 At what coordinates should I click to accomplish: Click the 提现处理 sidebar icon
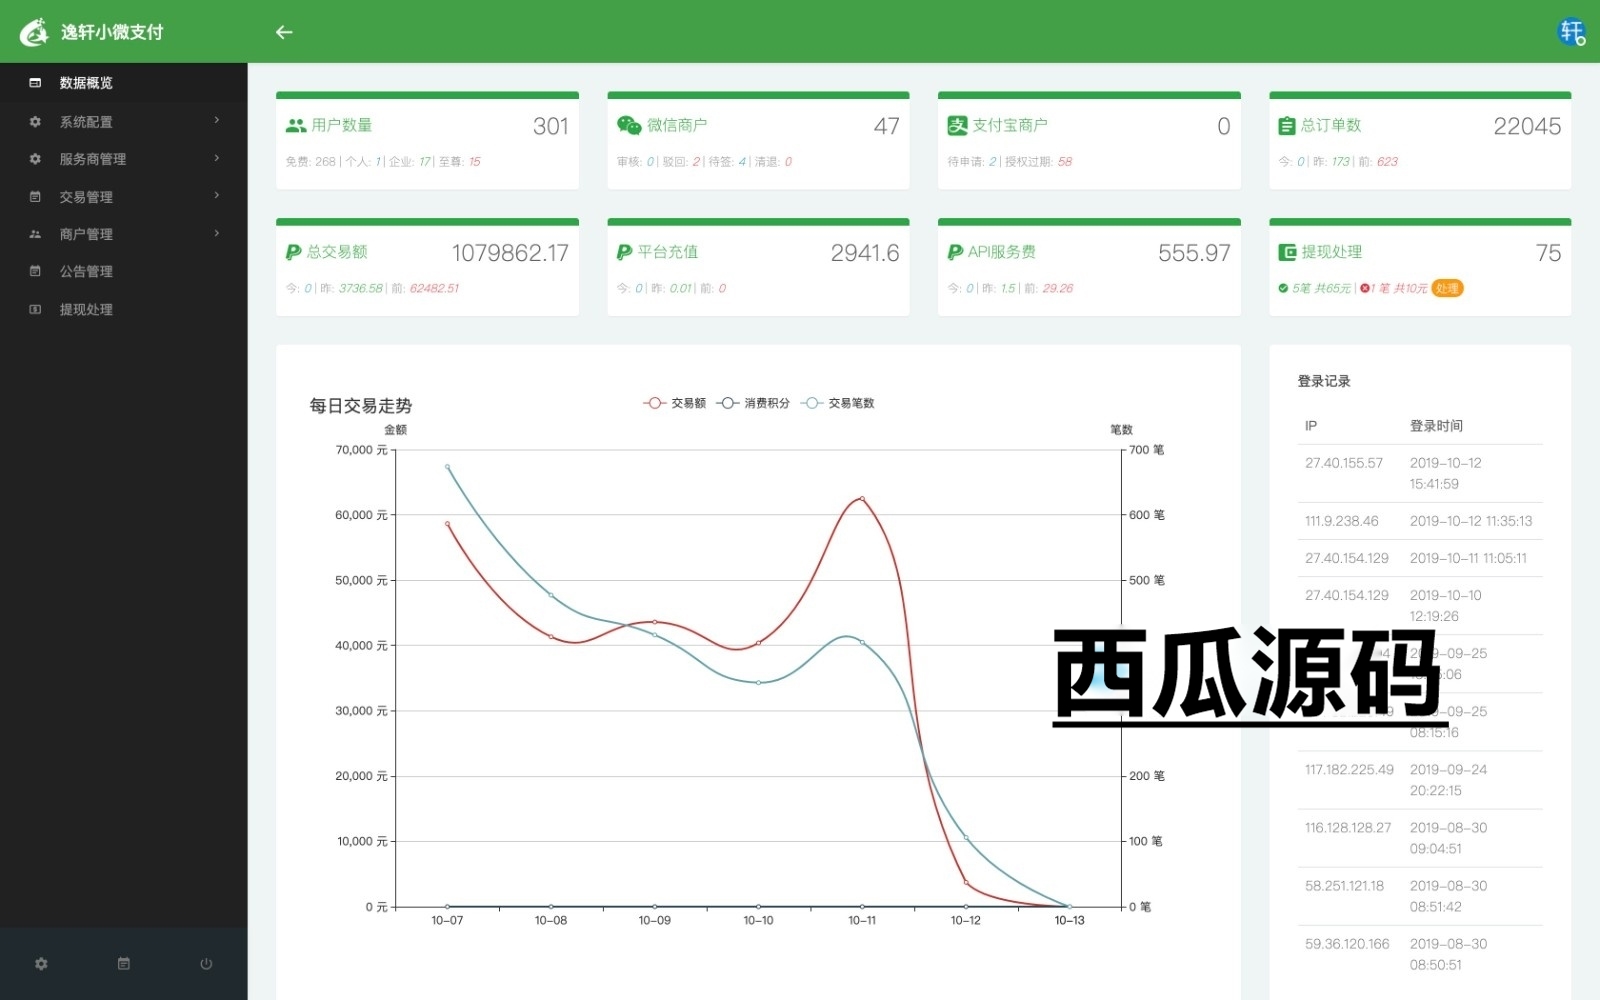point(35,309)
